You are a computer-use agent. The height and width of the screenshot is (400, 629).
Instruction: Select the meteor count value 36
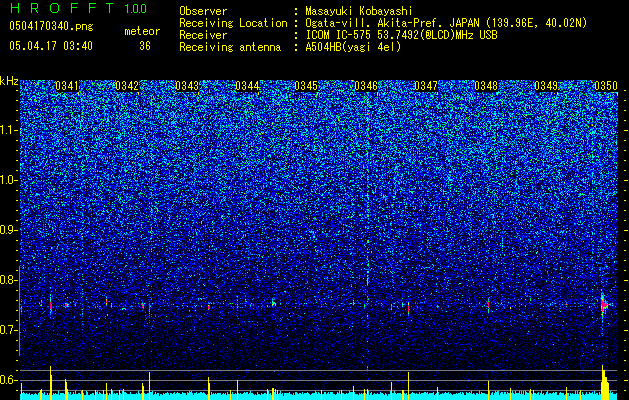145,46
